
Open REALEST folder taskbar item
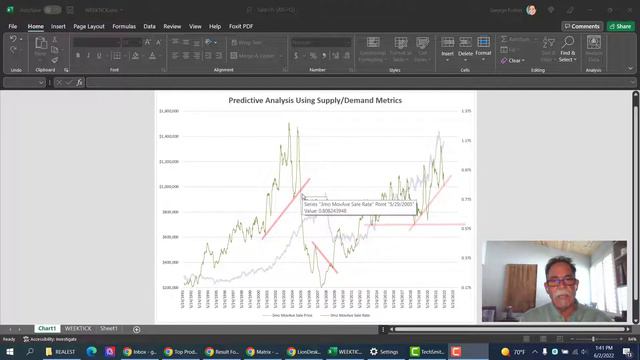[60, 351]
